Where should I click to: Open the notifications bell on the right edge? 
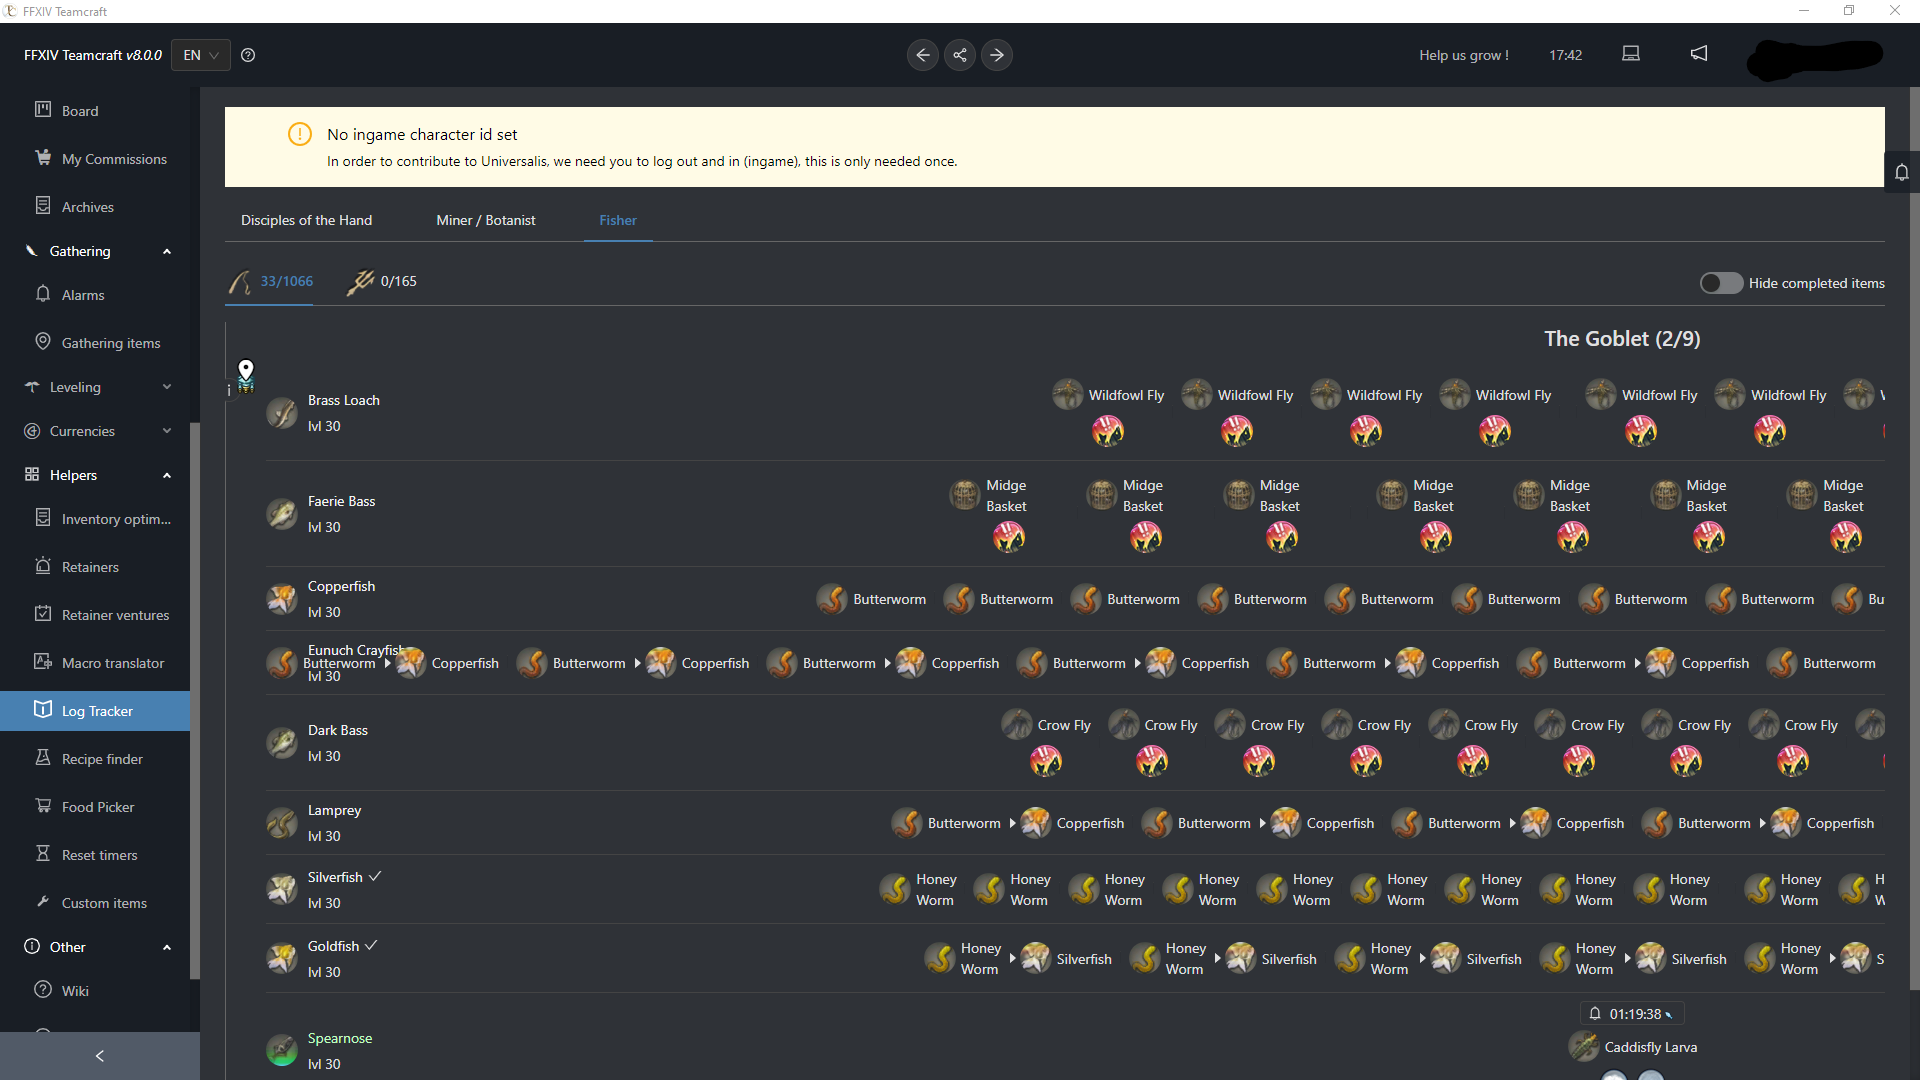[1902, 172]
